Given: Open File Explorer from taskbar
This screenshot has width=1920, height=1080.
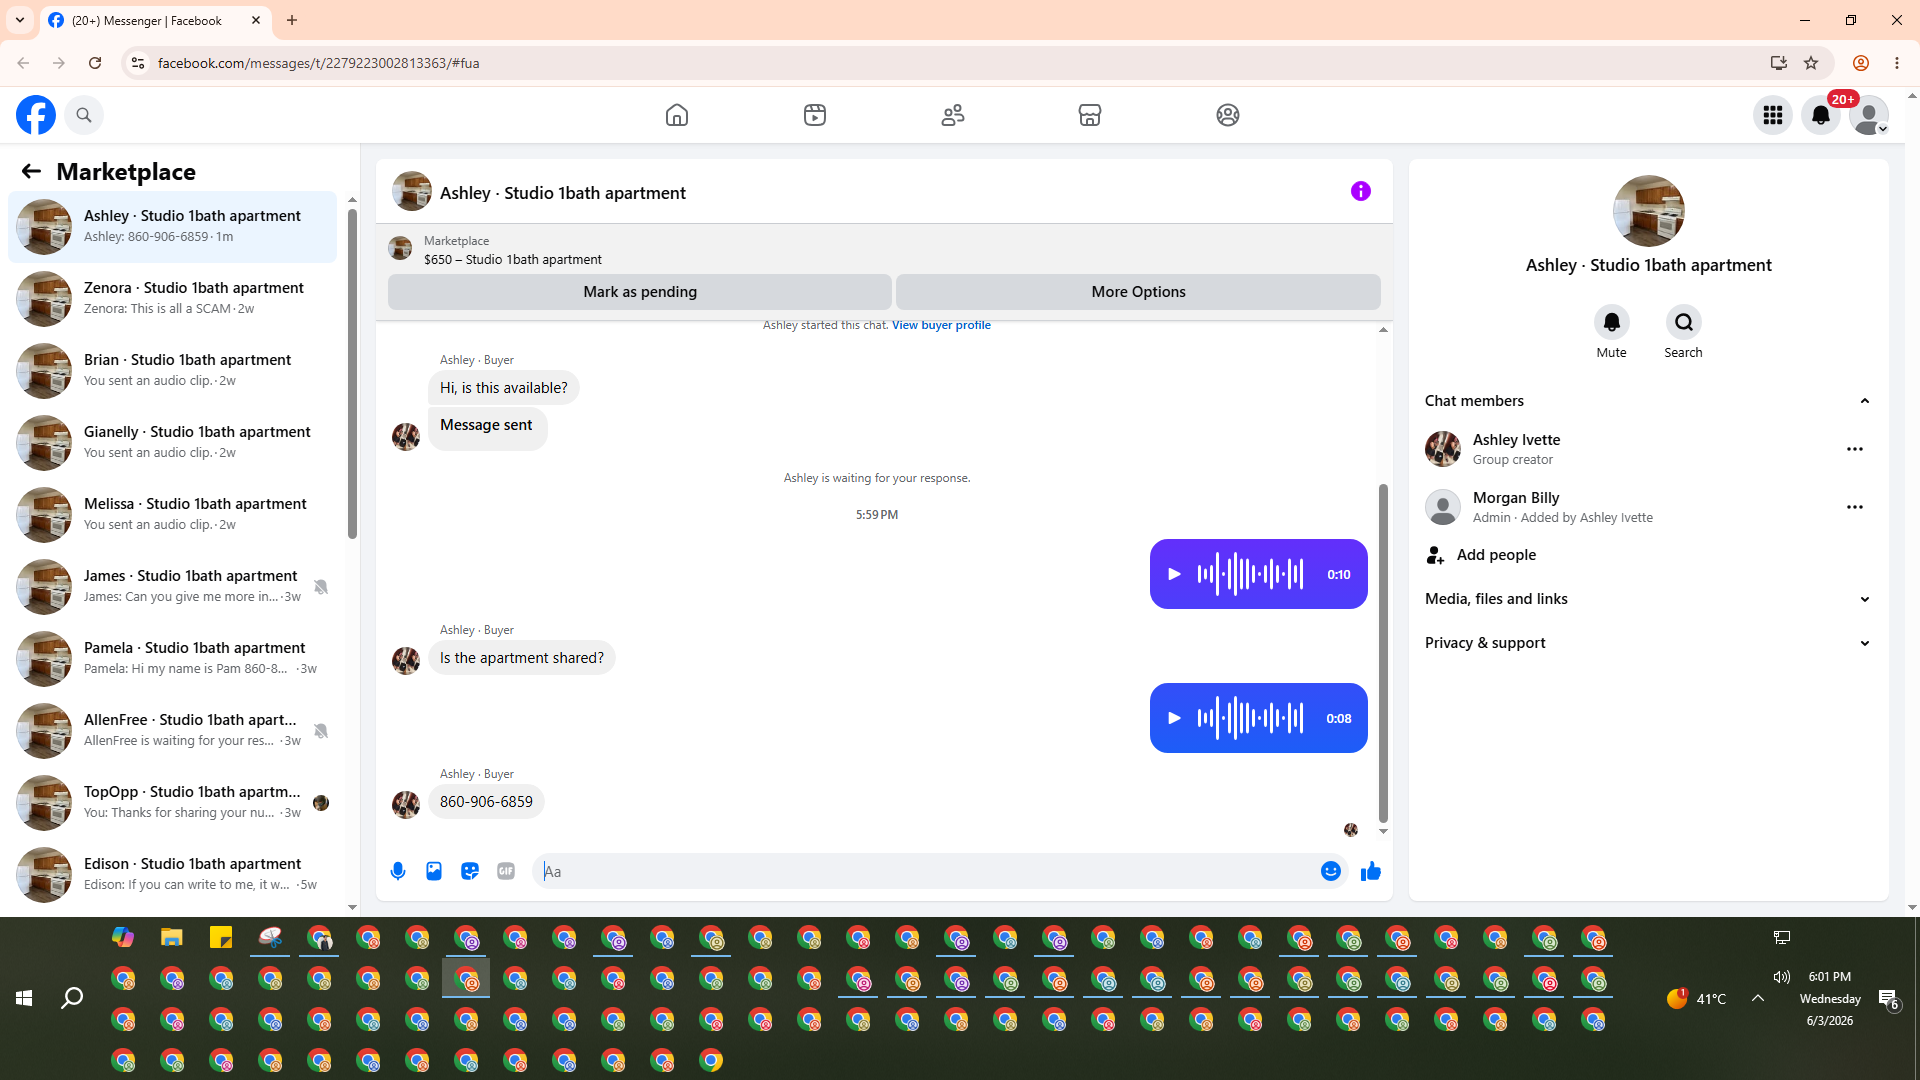Looking at the screenshot, I should coord(172,938).
